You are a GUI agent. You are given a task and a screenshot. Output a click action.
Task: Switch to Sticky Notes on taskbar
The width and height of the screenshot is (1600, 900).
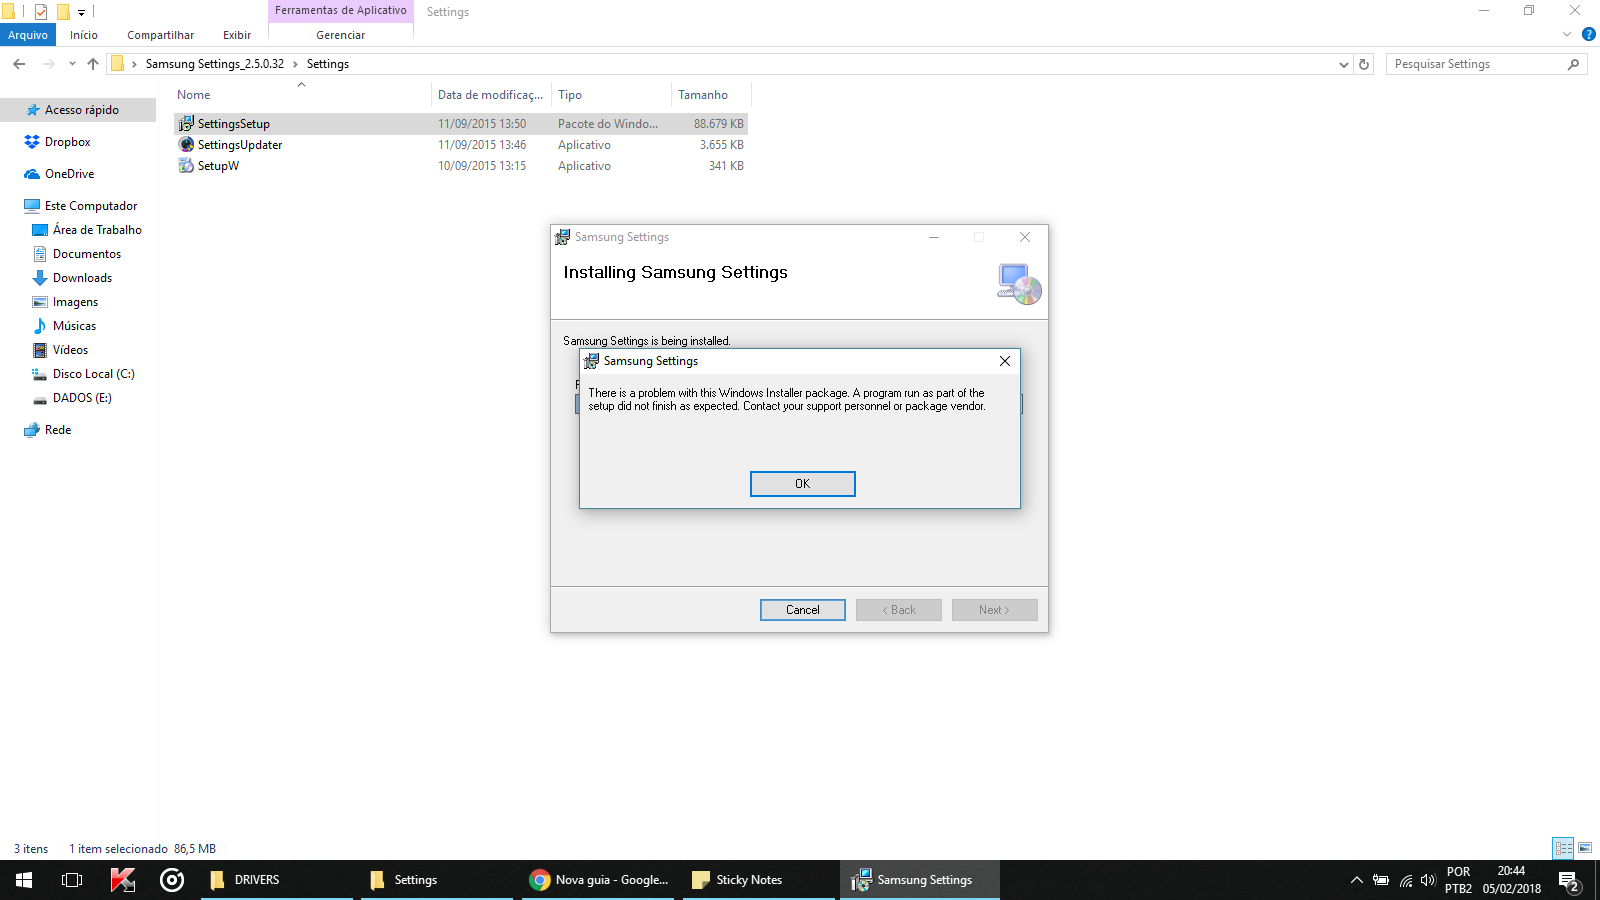click(x=759, y=880)
